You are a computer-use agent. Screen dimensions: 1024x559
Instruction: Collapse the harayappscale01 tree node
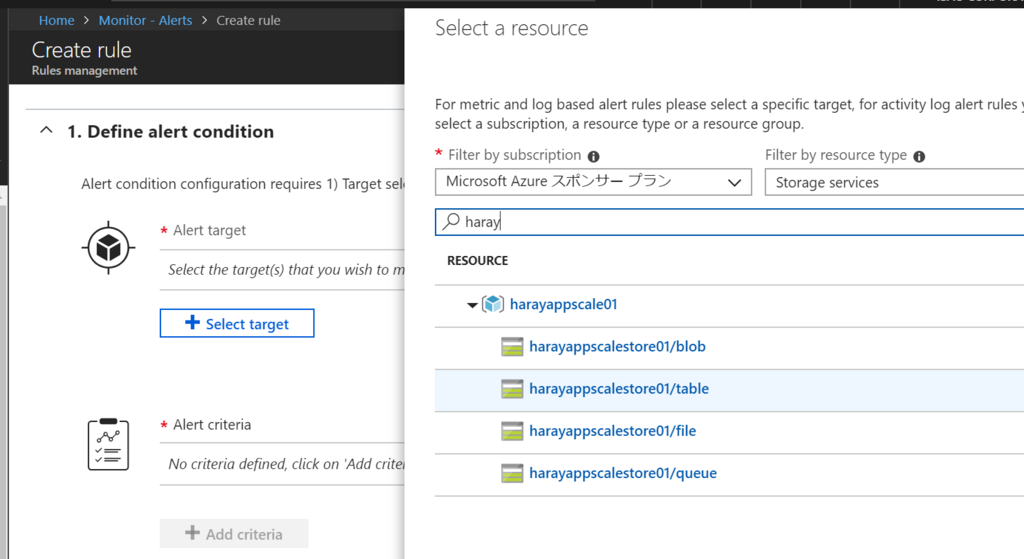pos(472,305)
